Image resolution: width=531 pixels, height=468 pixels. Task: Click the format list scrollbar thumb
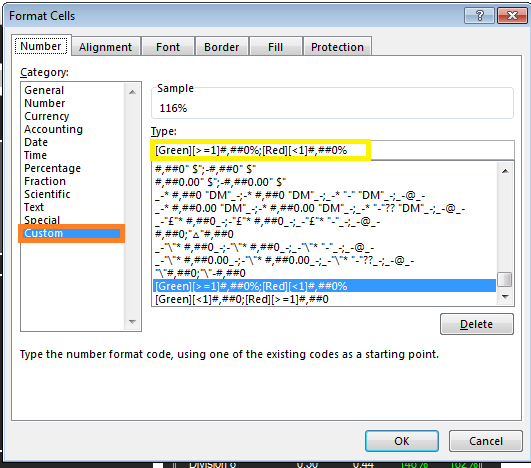[x=505, y=280]
